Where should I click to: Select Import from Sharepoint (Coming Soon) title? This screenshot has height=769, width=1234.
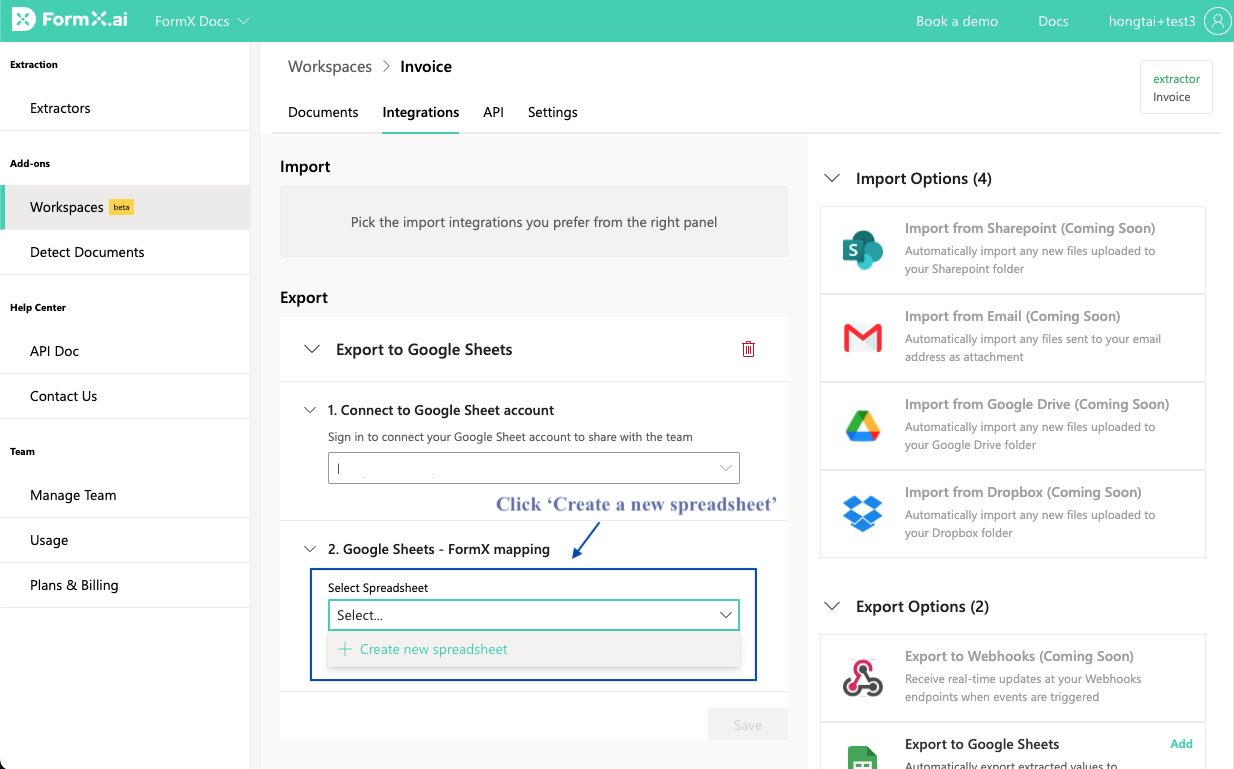(x=1030, y=228)
